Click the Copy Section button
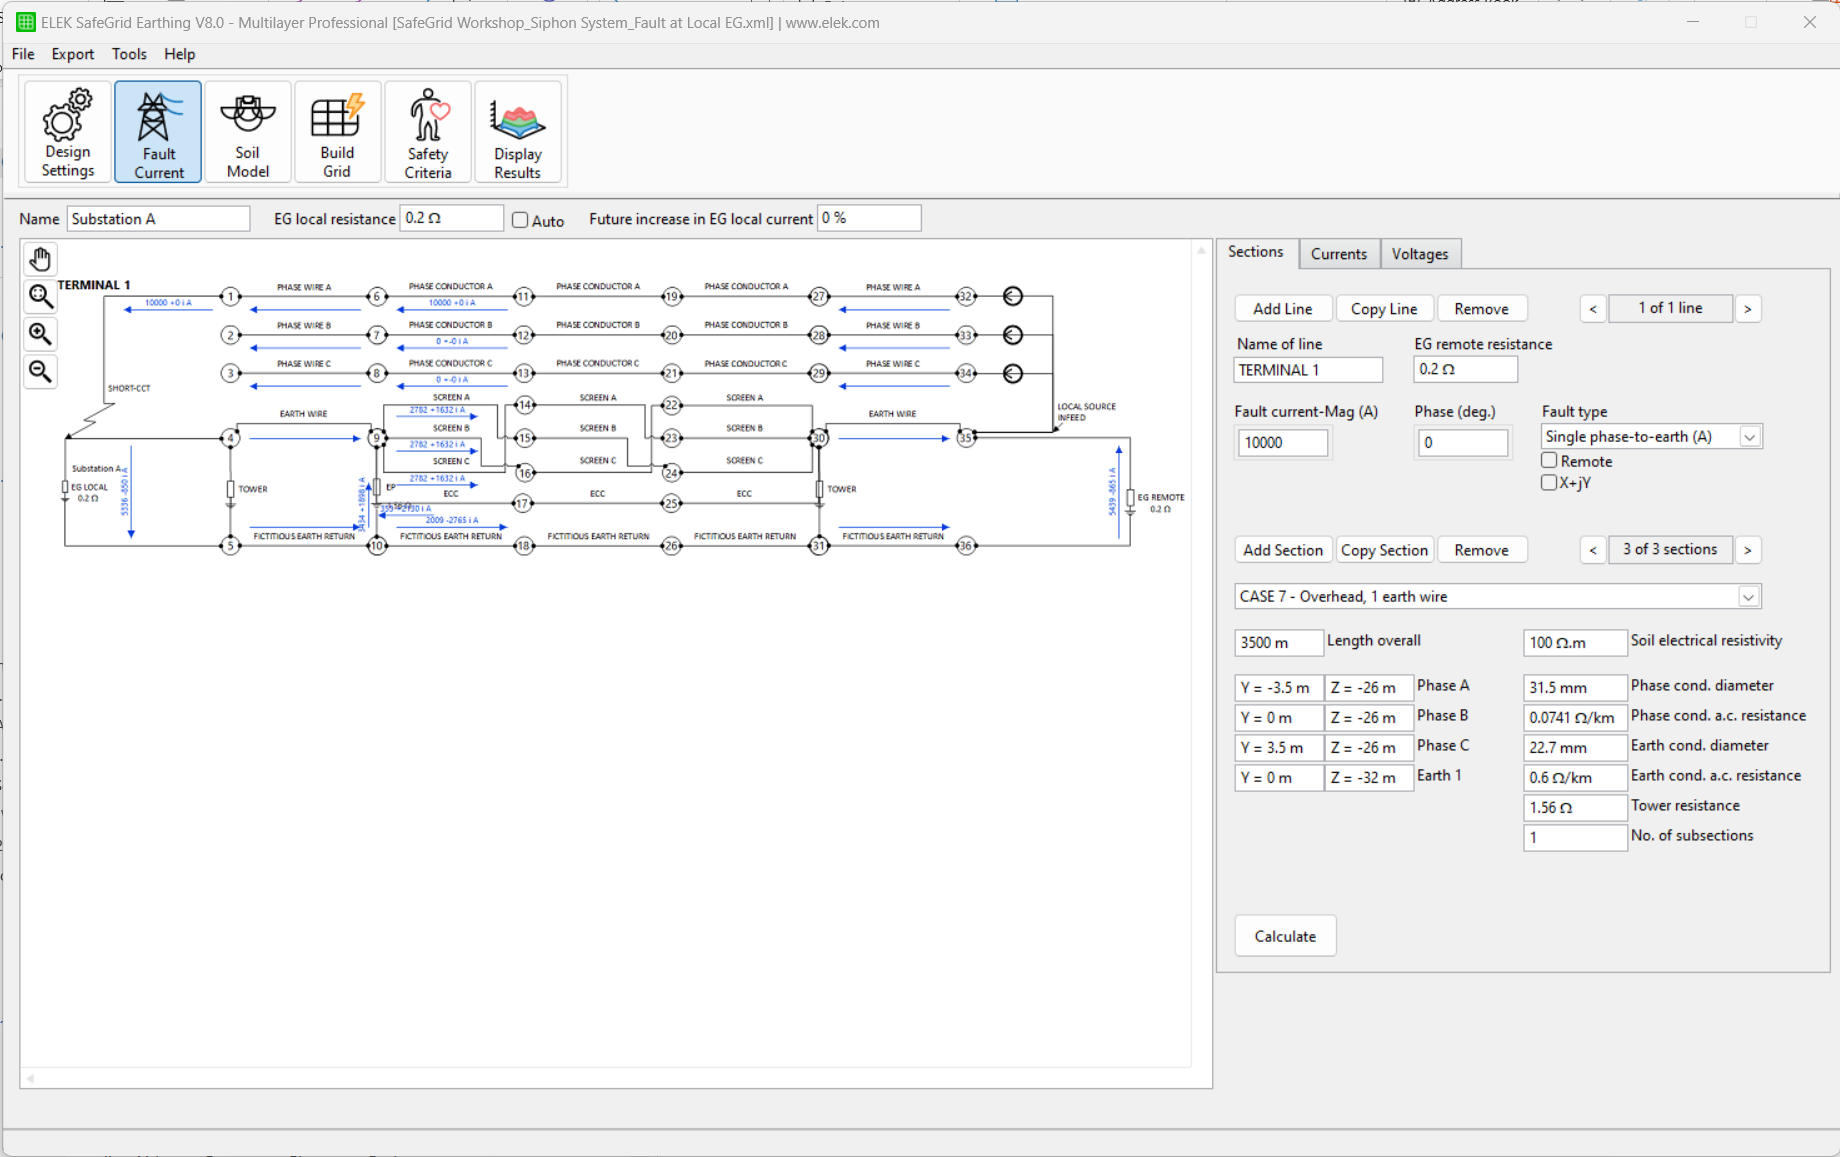Viewport: 1840px width, 1157px height. click(x=1384, y=550)
